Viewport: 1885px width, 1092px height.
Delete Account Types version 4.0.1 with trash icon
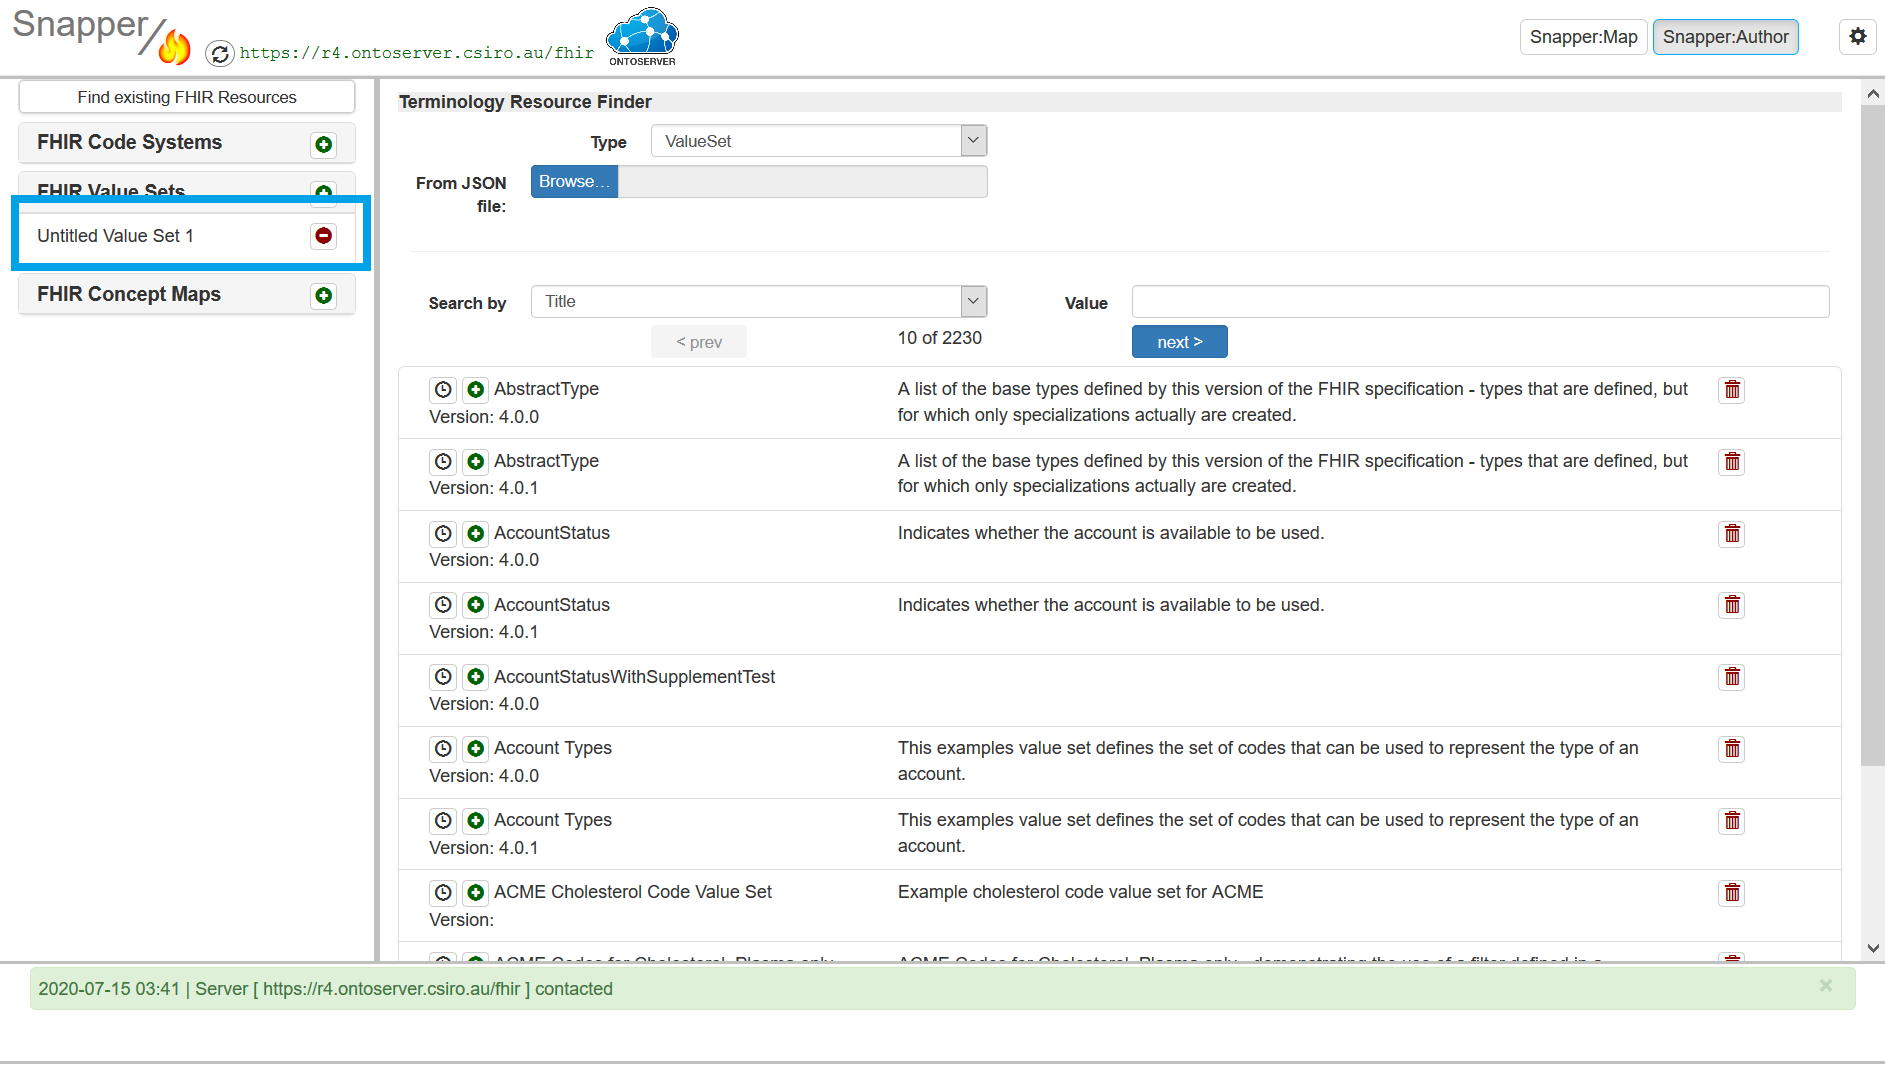[x=1732, y=821]
